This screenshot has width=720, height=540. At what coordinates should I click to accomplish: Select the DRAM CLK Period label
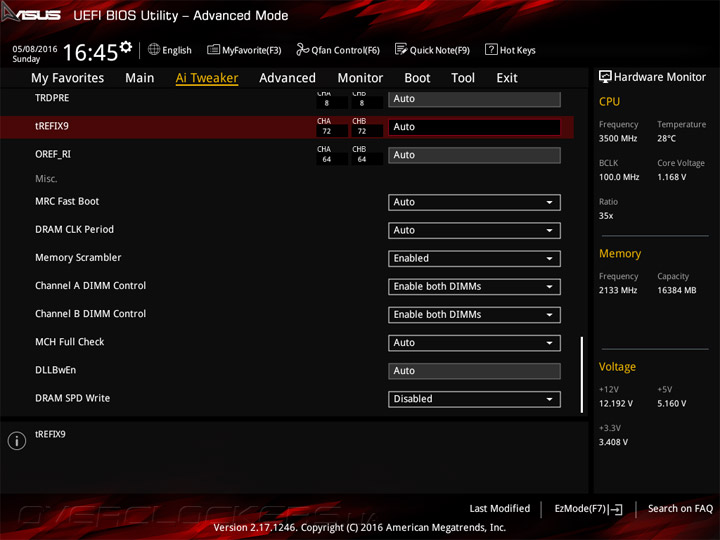coord(74,229)
